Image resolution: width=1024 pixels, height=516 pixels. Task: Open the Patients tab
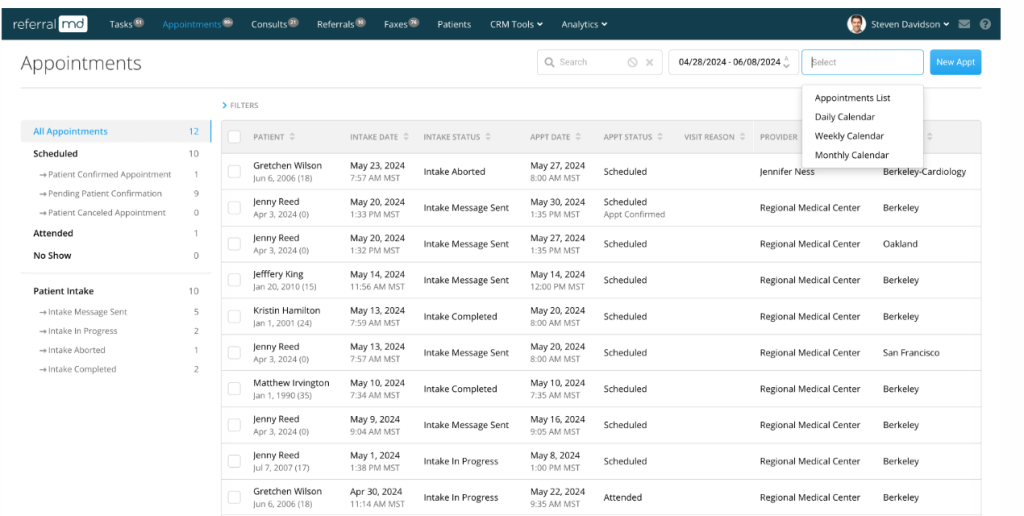(454, 24)
